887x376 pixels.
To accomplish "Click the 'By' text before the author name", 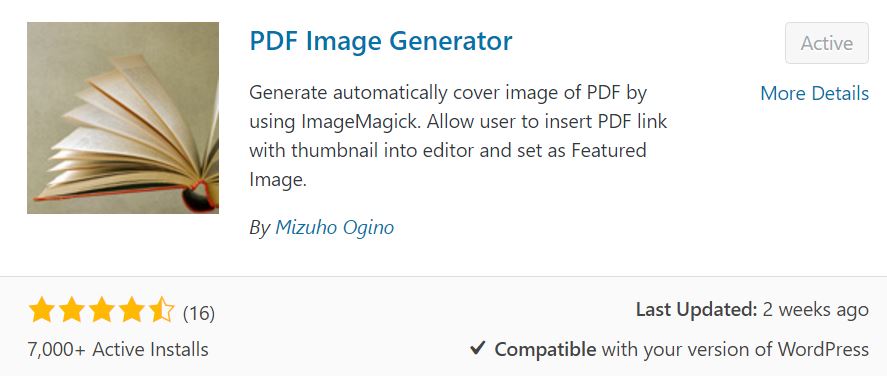I will [x=260, y=228].
